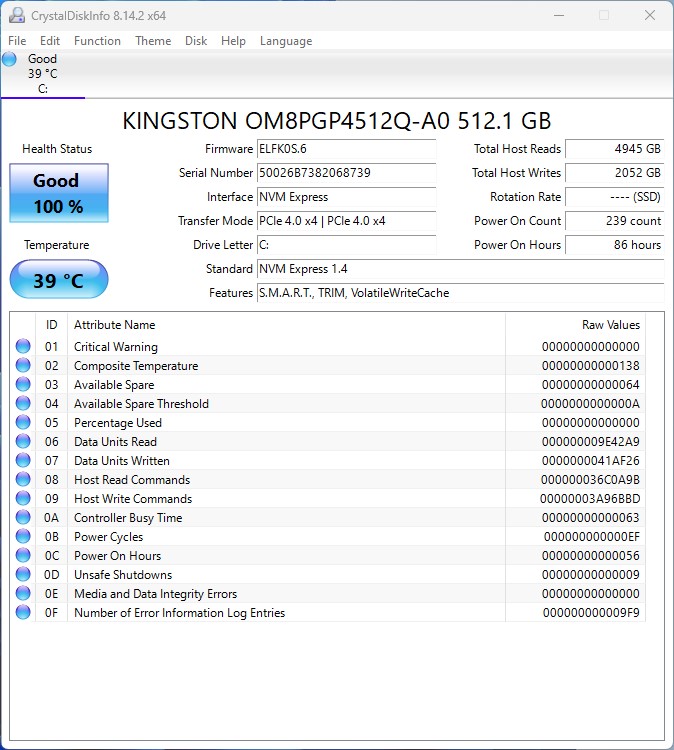
Task: Click the Features field S.M.A.R.T., TRIM
Action: [460, 293]
